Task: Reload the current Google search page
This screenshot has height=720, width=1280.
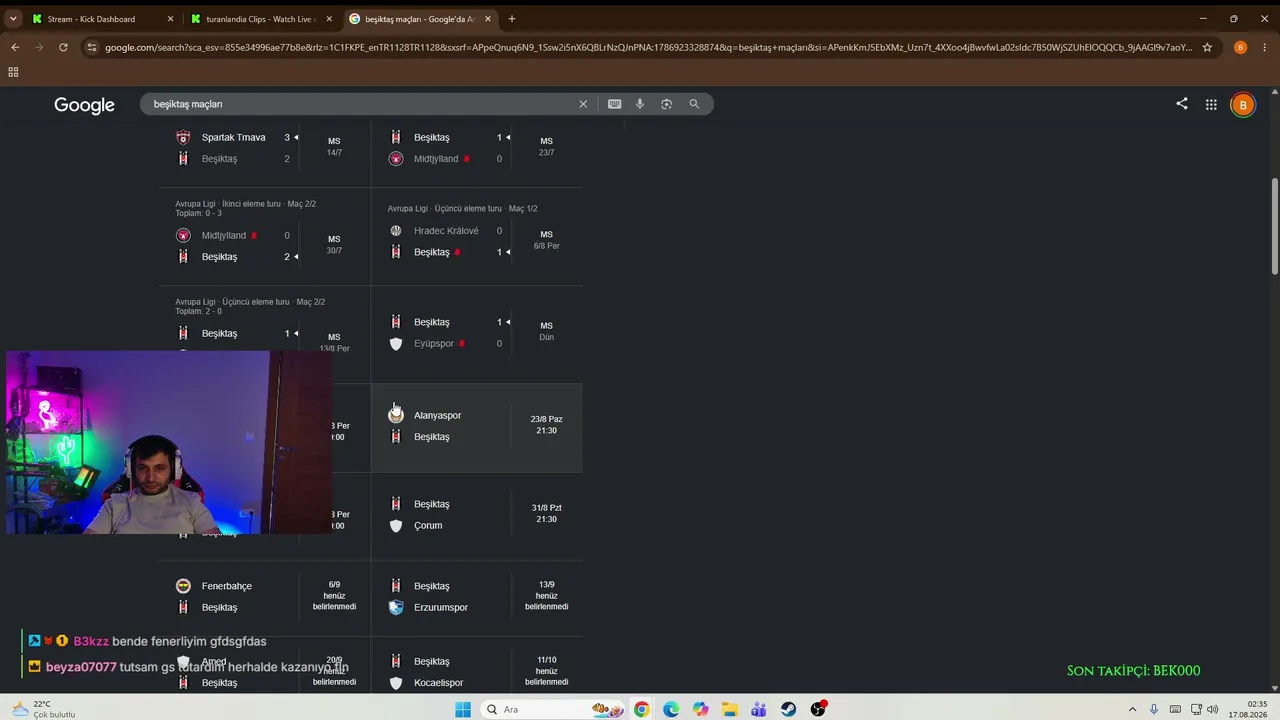Action: point(63,47)
